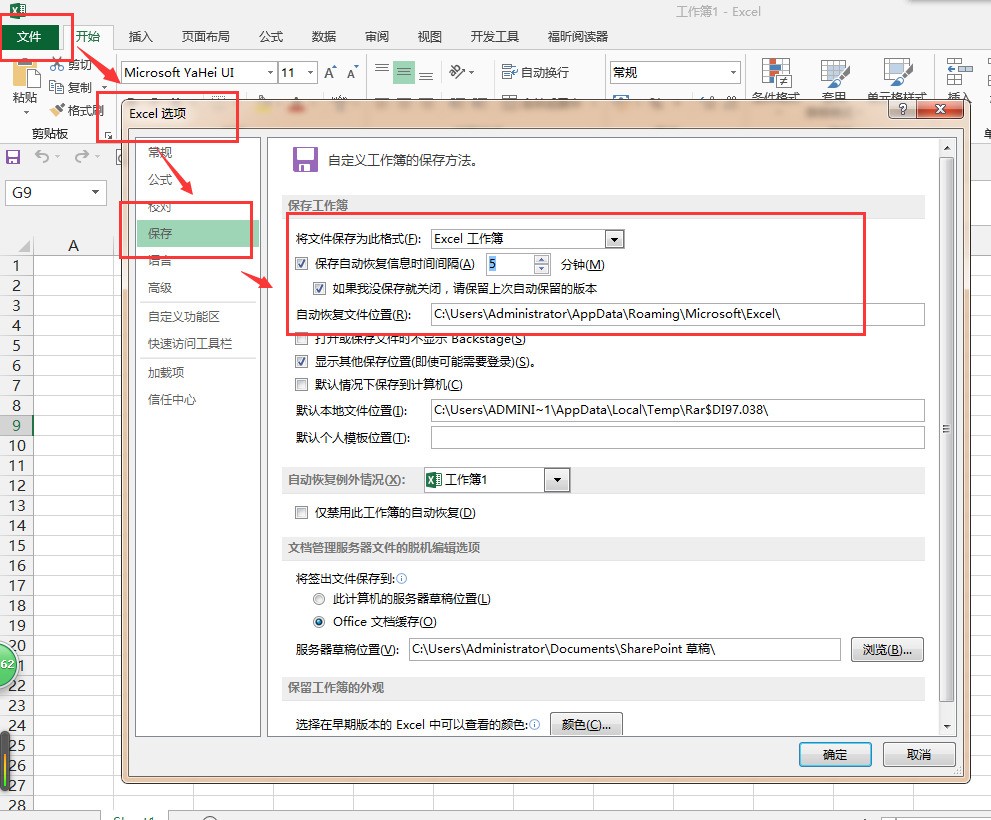991x820 pixels.
Task: Select 公式 in options sidebar
Action: pyautogui.click(x=160, y=180)
